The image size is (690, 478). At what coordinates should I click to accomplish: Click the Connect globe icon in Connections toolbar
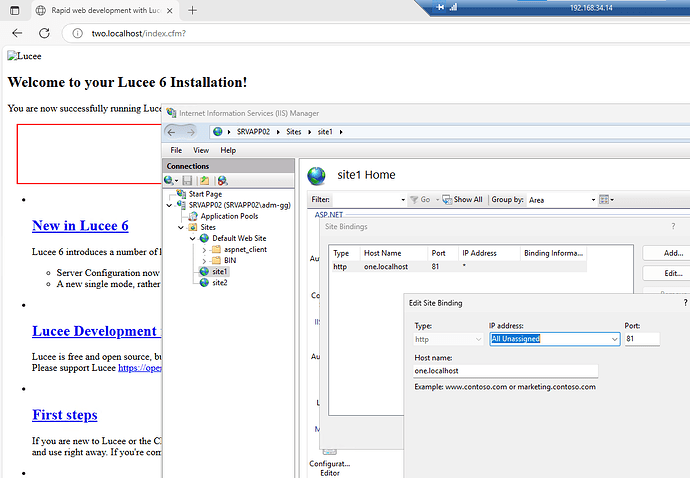point(169,180)
